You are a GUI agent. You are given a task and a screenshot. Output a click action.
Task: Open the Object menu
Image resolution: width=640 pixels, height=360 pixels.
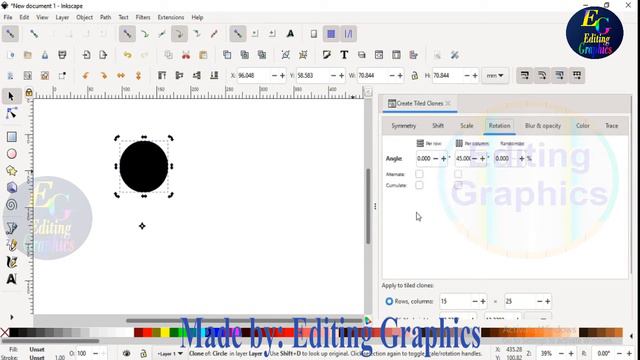(x=84, y=18)
